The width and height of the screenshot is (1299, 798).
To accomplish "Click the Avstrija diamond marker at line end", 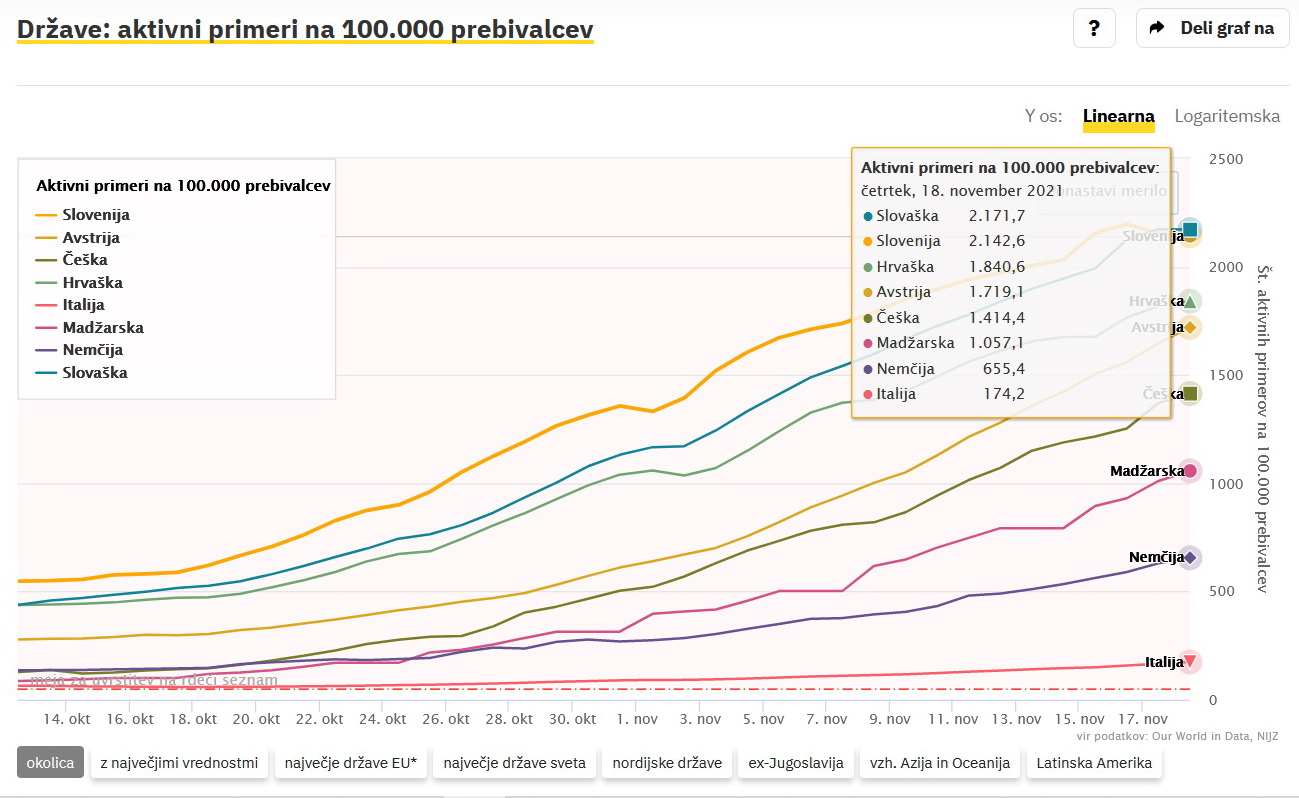I will (x=1190, y=327).
